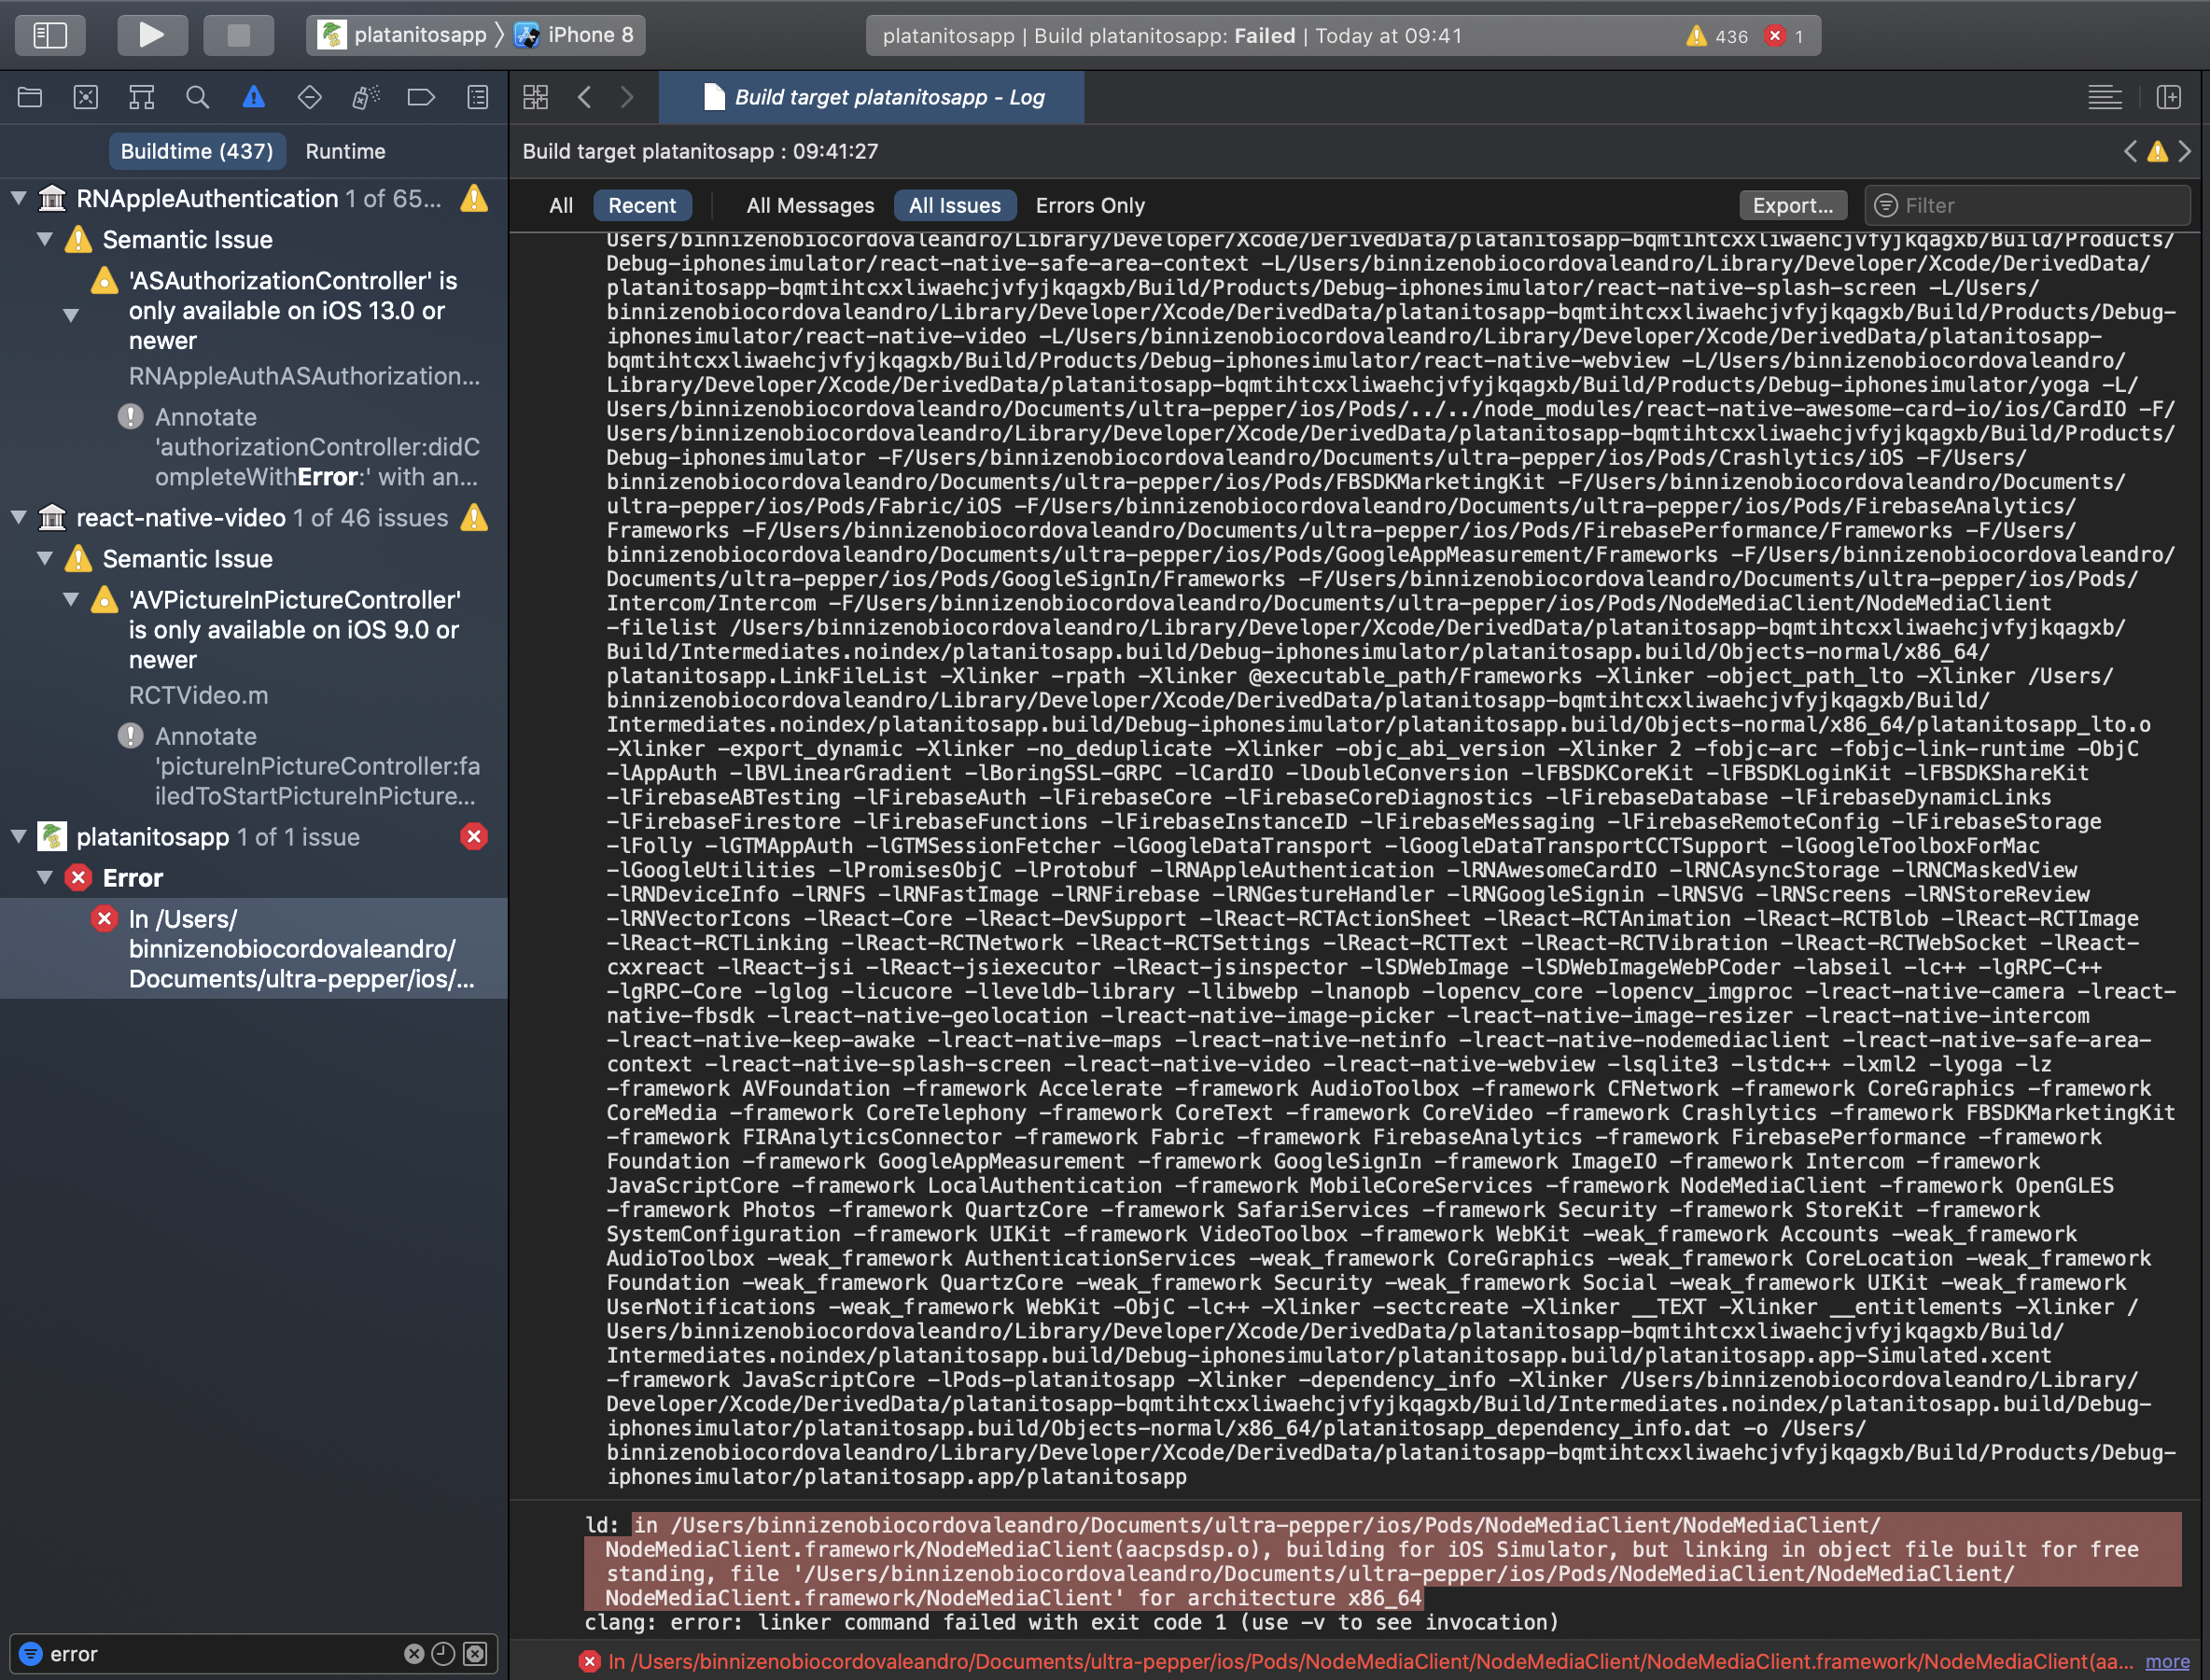The image size is (2210, 1680).
Task: Collapse the RNAppleAuthentication issue group
Action: 19,198
